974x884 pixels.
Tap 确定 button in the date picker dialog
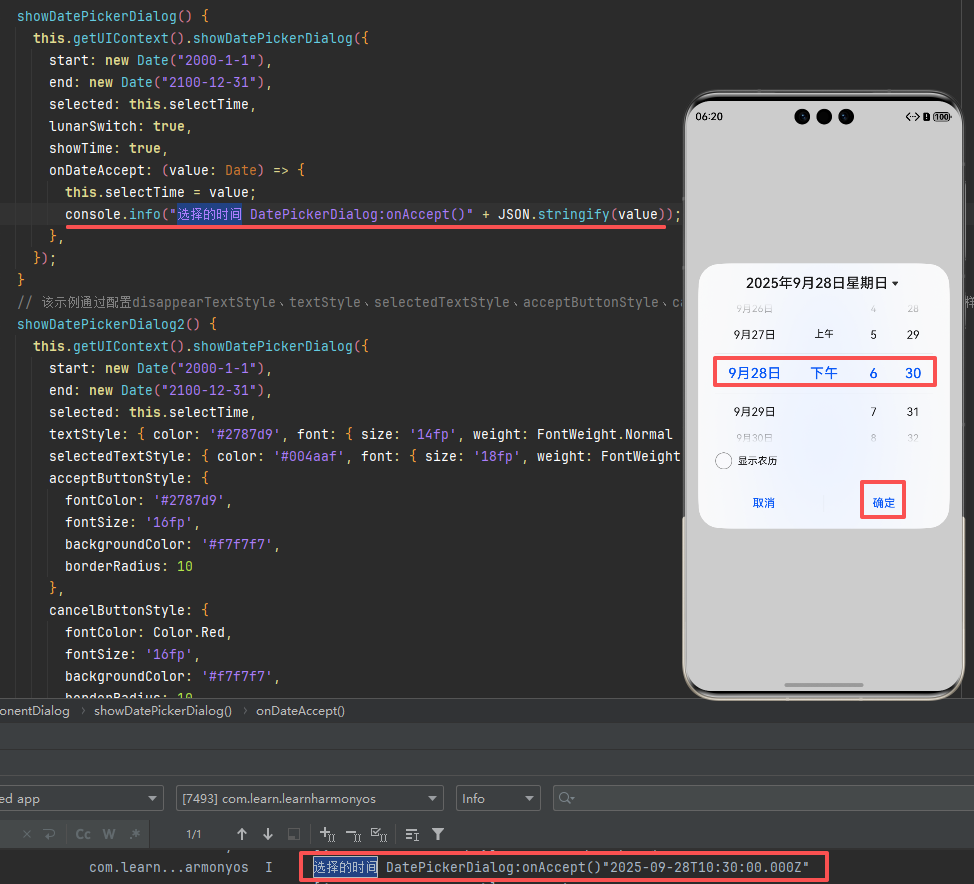click(883, 503)
